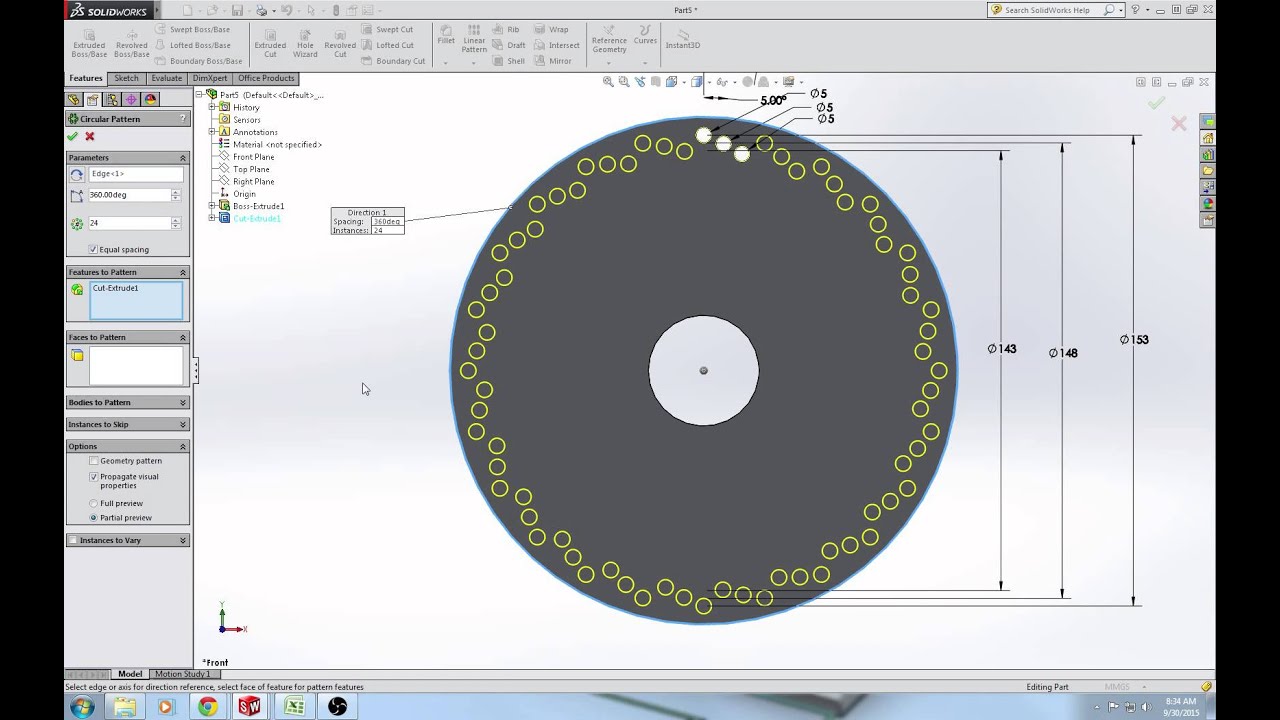The width and height of the screenshot is (1280, 720).
Task: Switch to the Evaluate tab
Action: pyautogui.click(x=167, y=78)
